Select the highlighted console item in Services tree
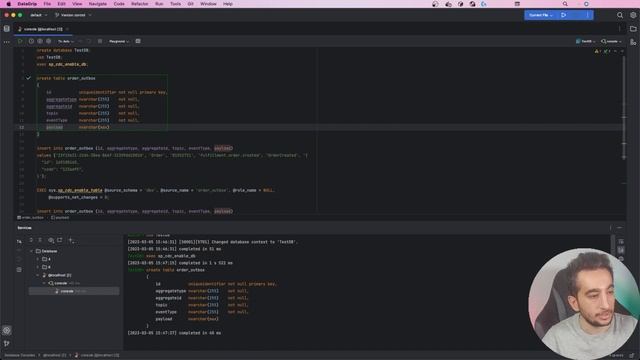640x360 pixels. coord(74,291)
